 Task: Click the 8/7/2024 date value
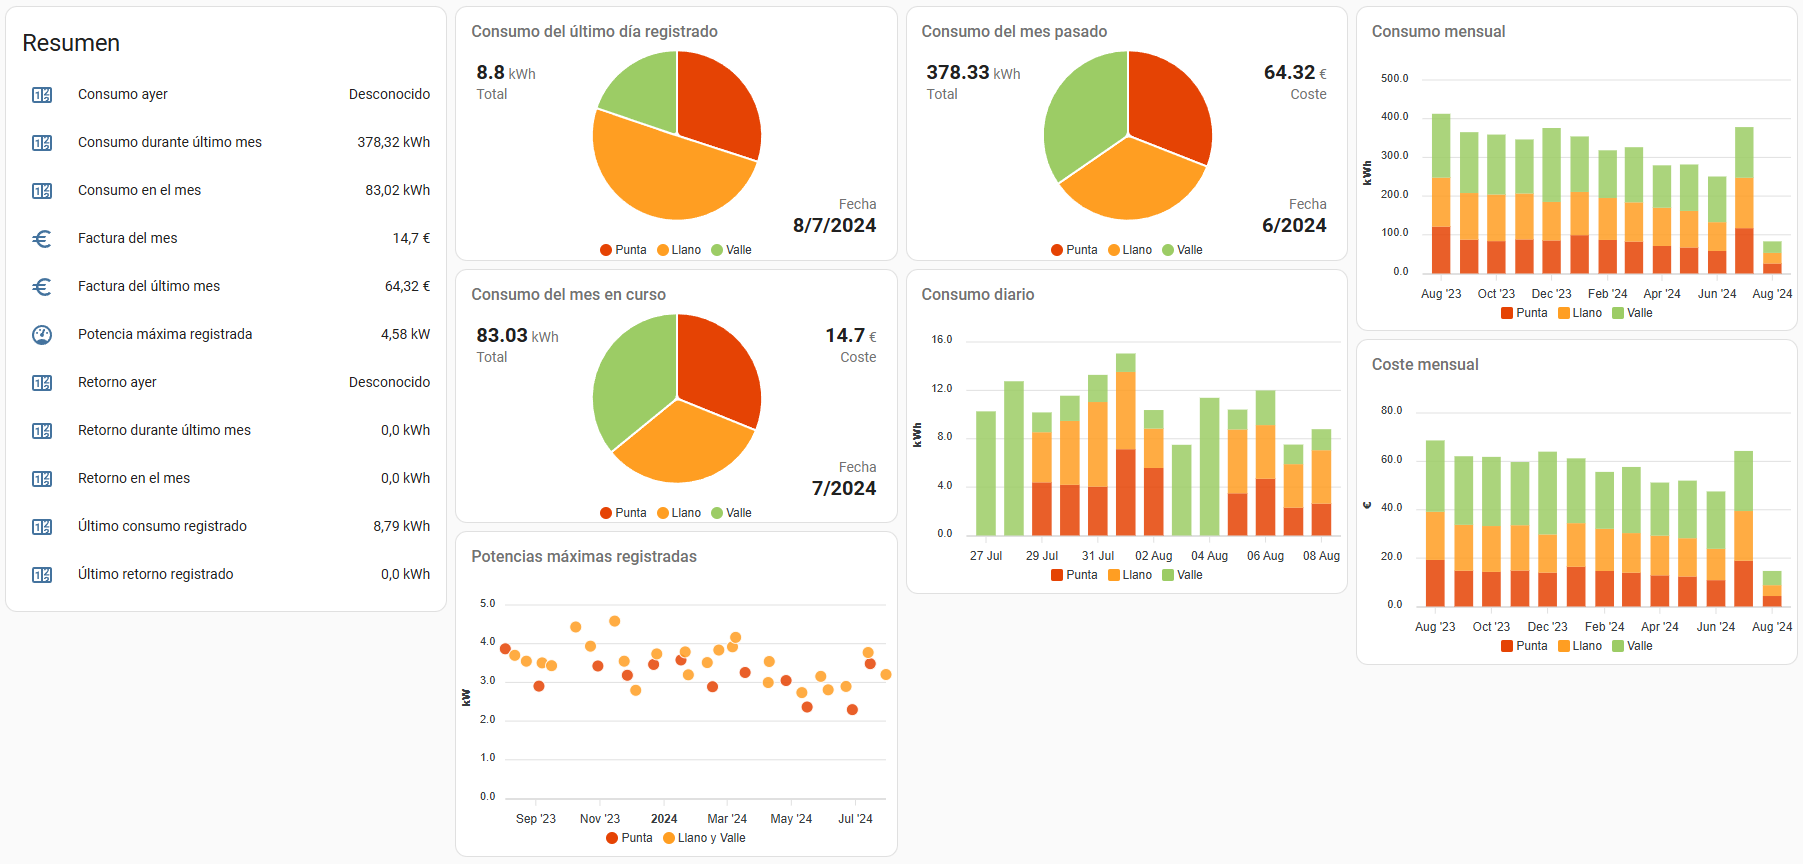click(x=835, y=226)
